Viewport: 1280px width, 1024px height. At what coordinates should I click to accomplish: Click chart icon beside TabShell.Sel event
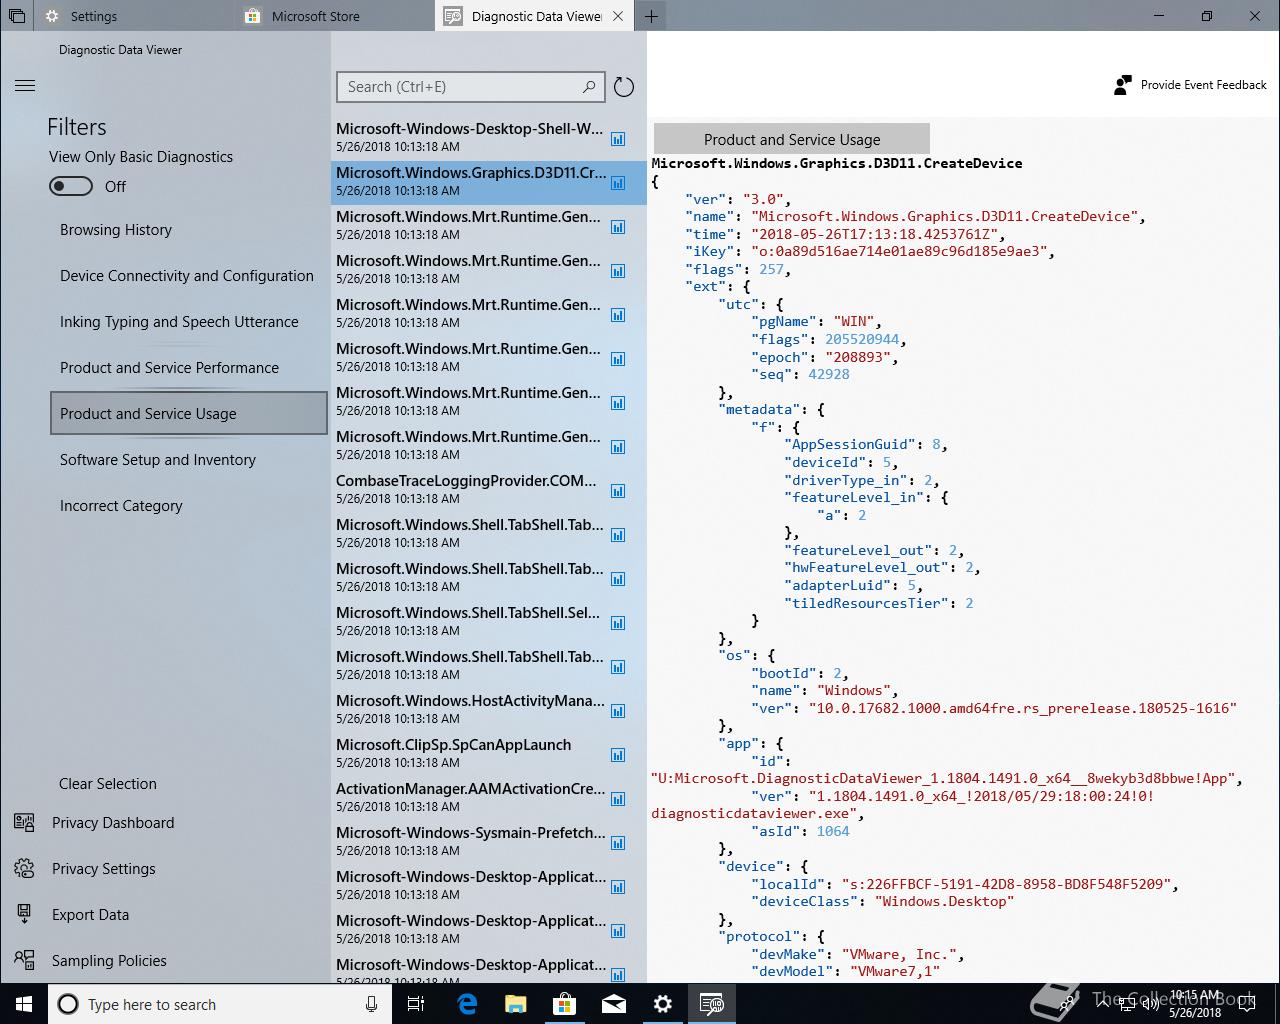618,623
